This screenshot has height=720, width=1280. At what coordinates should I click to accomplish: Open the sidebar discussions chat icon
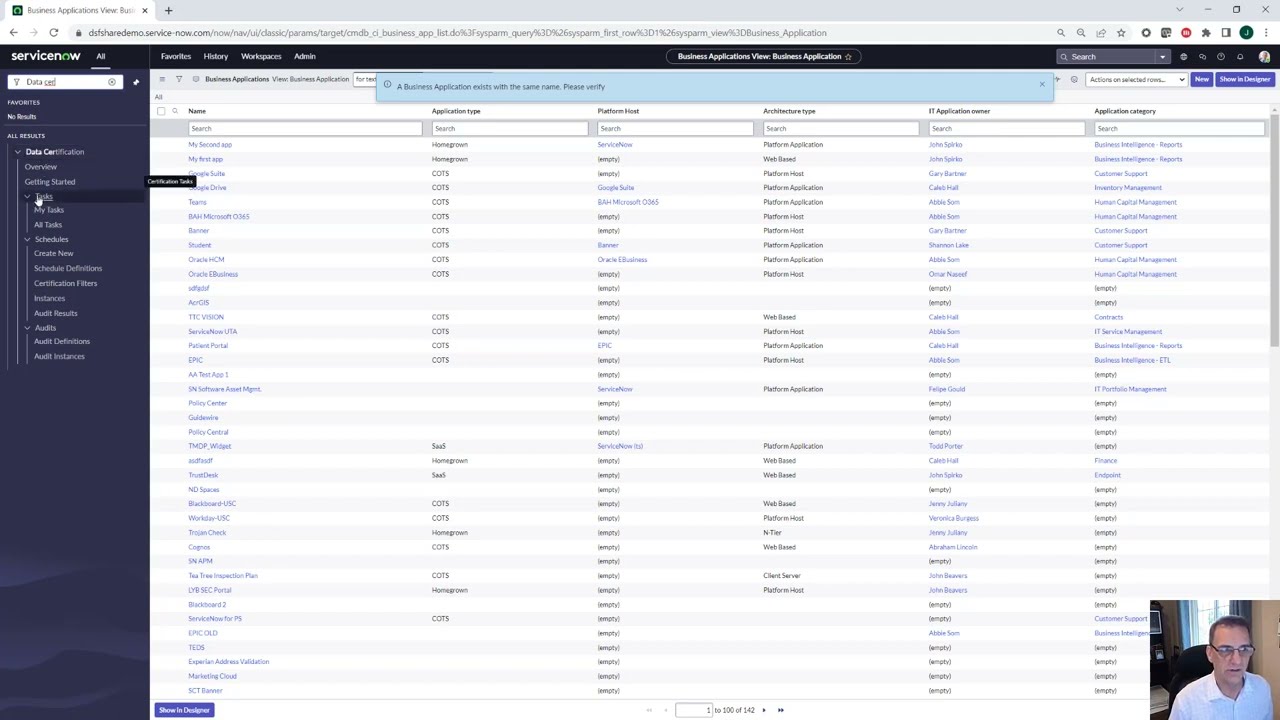coord(1202,56)
